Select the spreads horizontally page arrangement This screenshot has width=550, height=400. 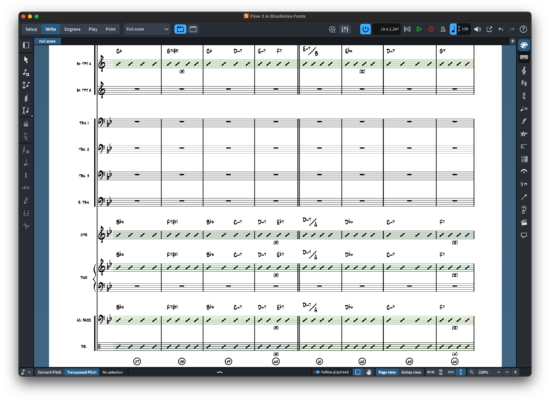(x=430, y=372)
